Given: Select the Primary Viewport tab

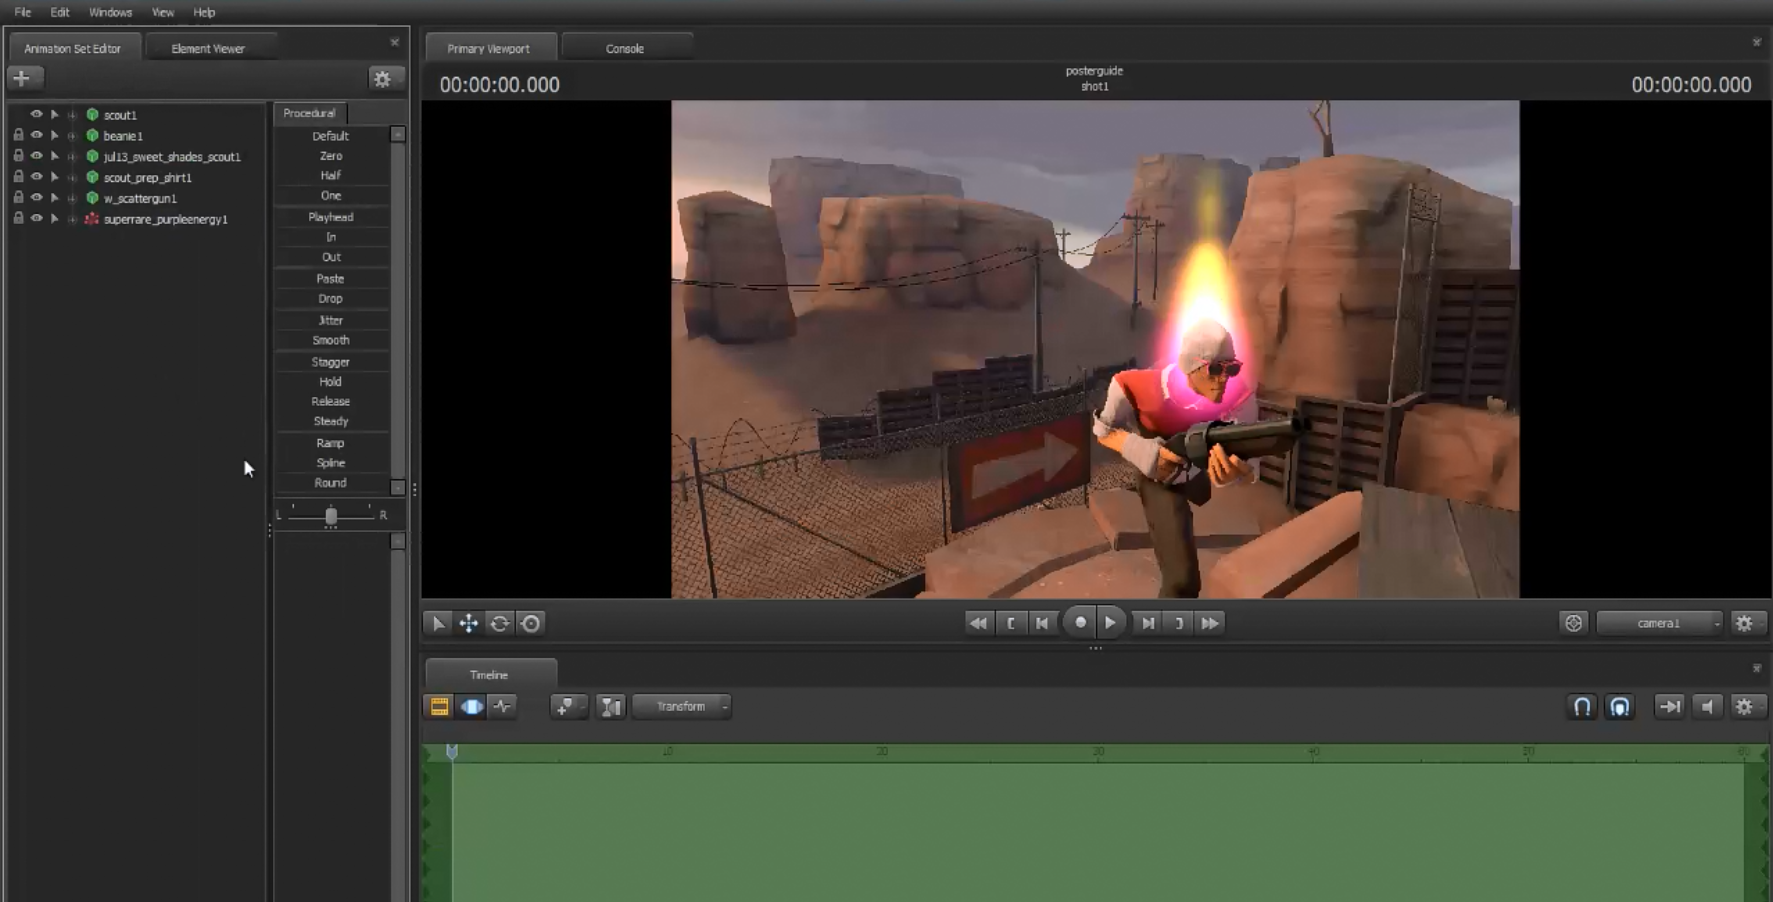Looking at the screenshot, I should [x=489, y=48].
